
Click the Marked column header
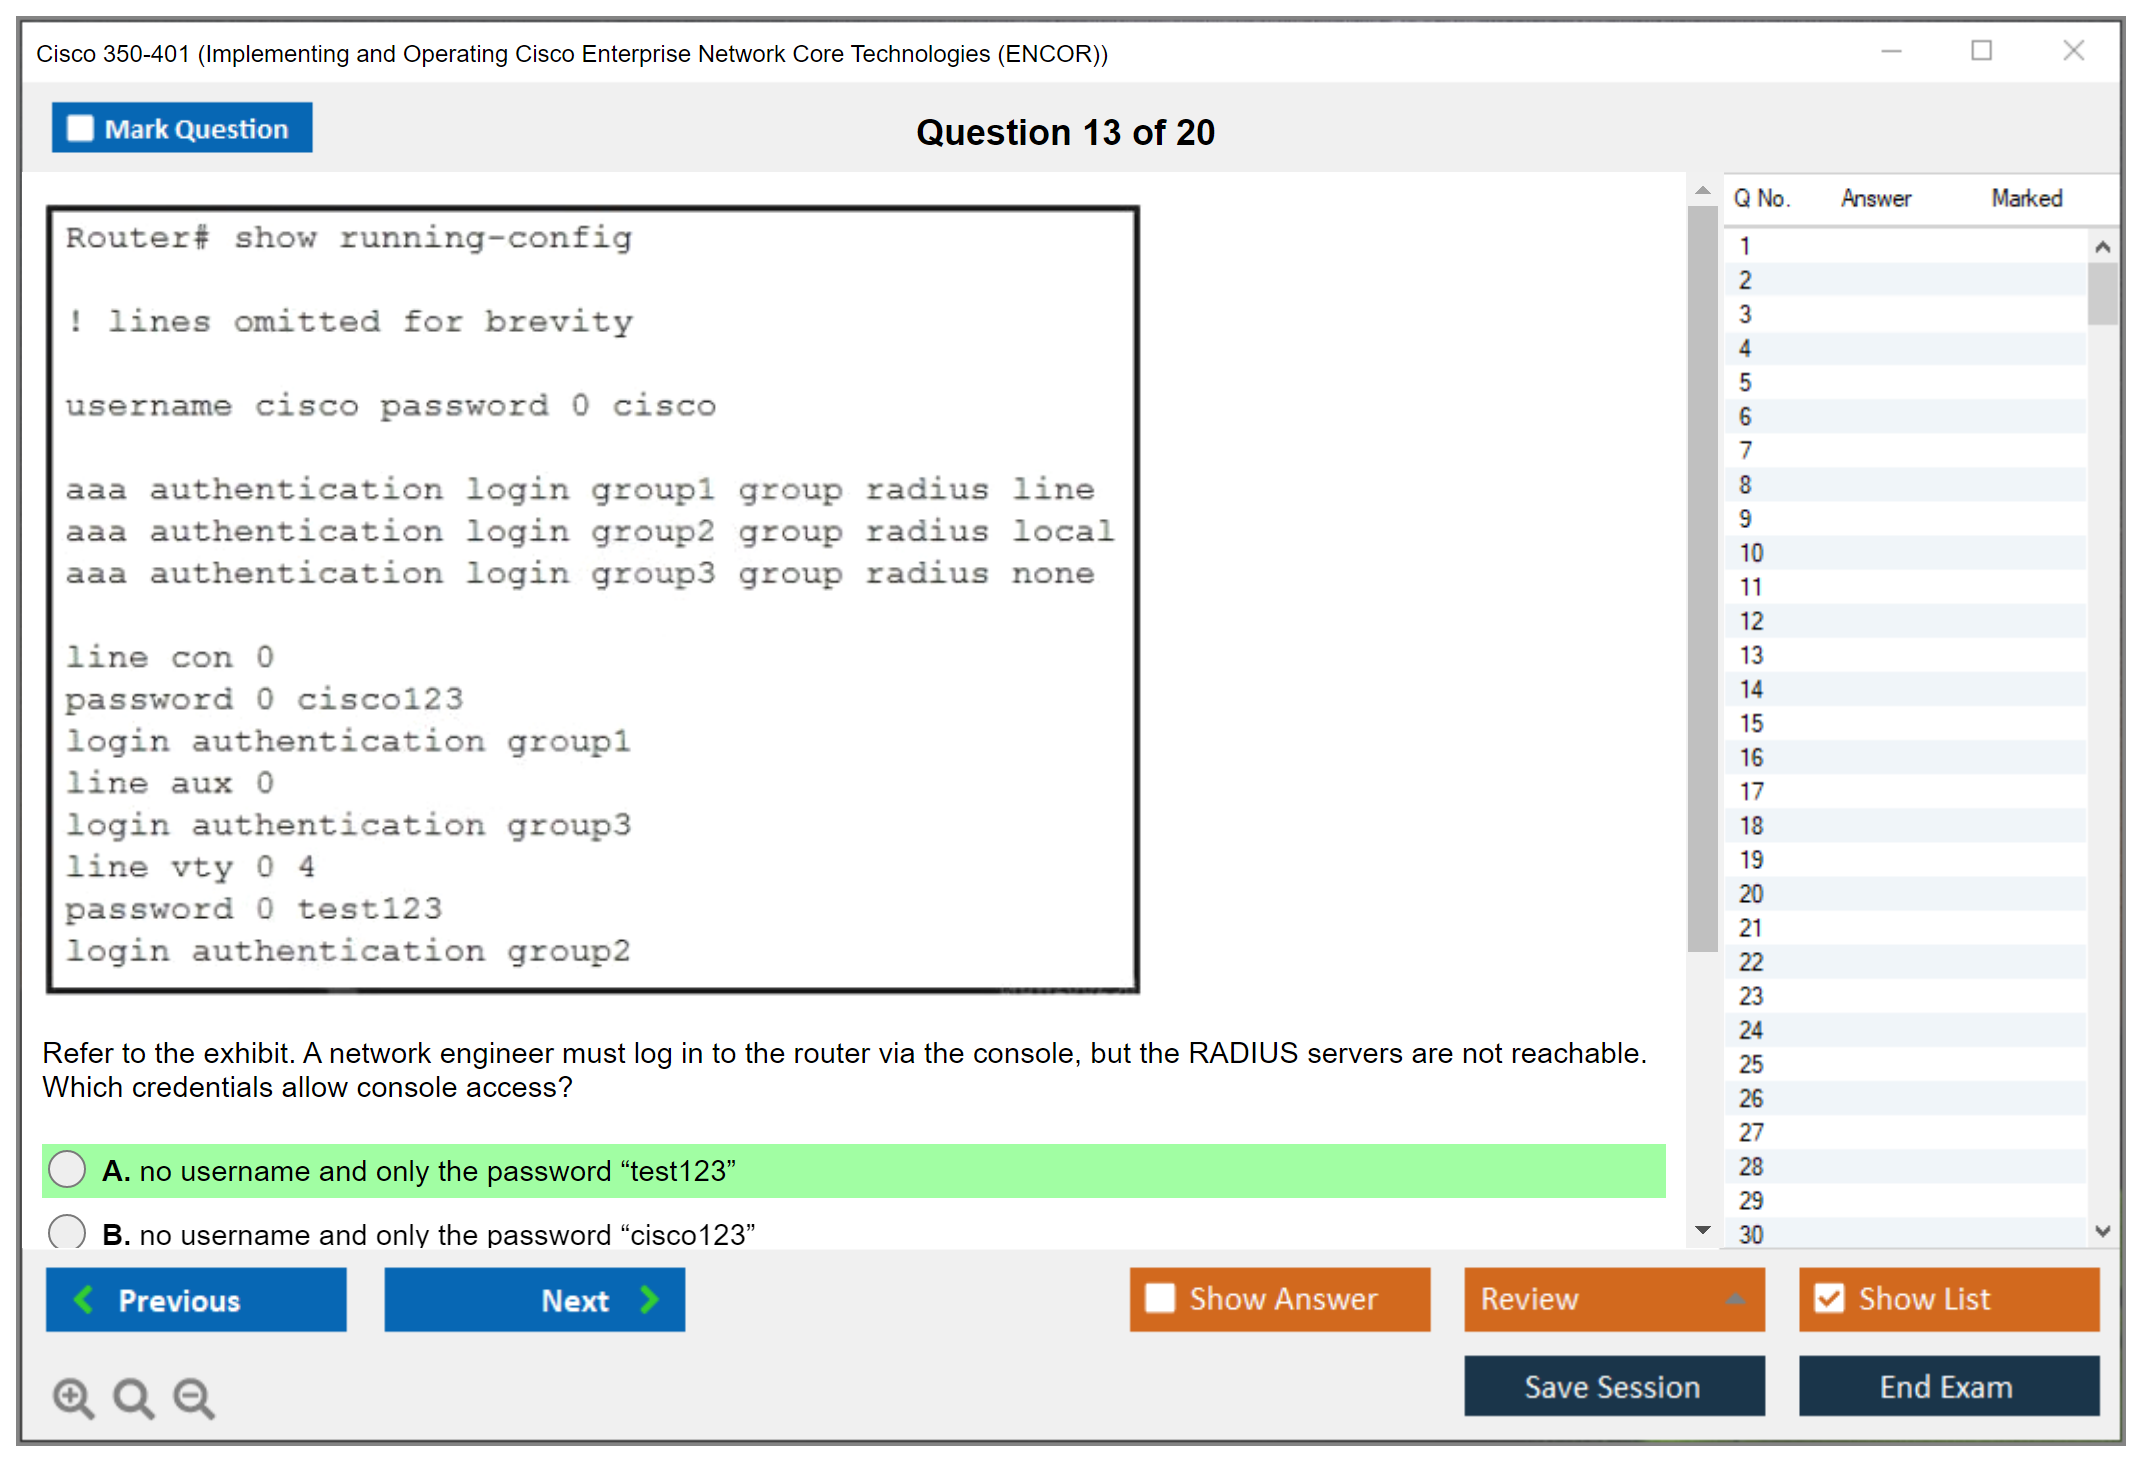(2026, 198)
